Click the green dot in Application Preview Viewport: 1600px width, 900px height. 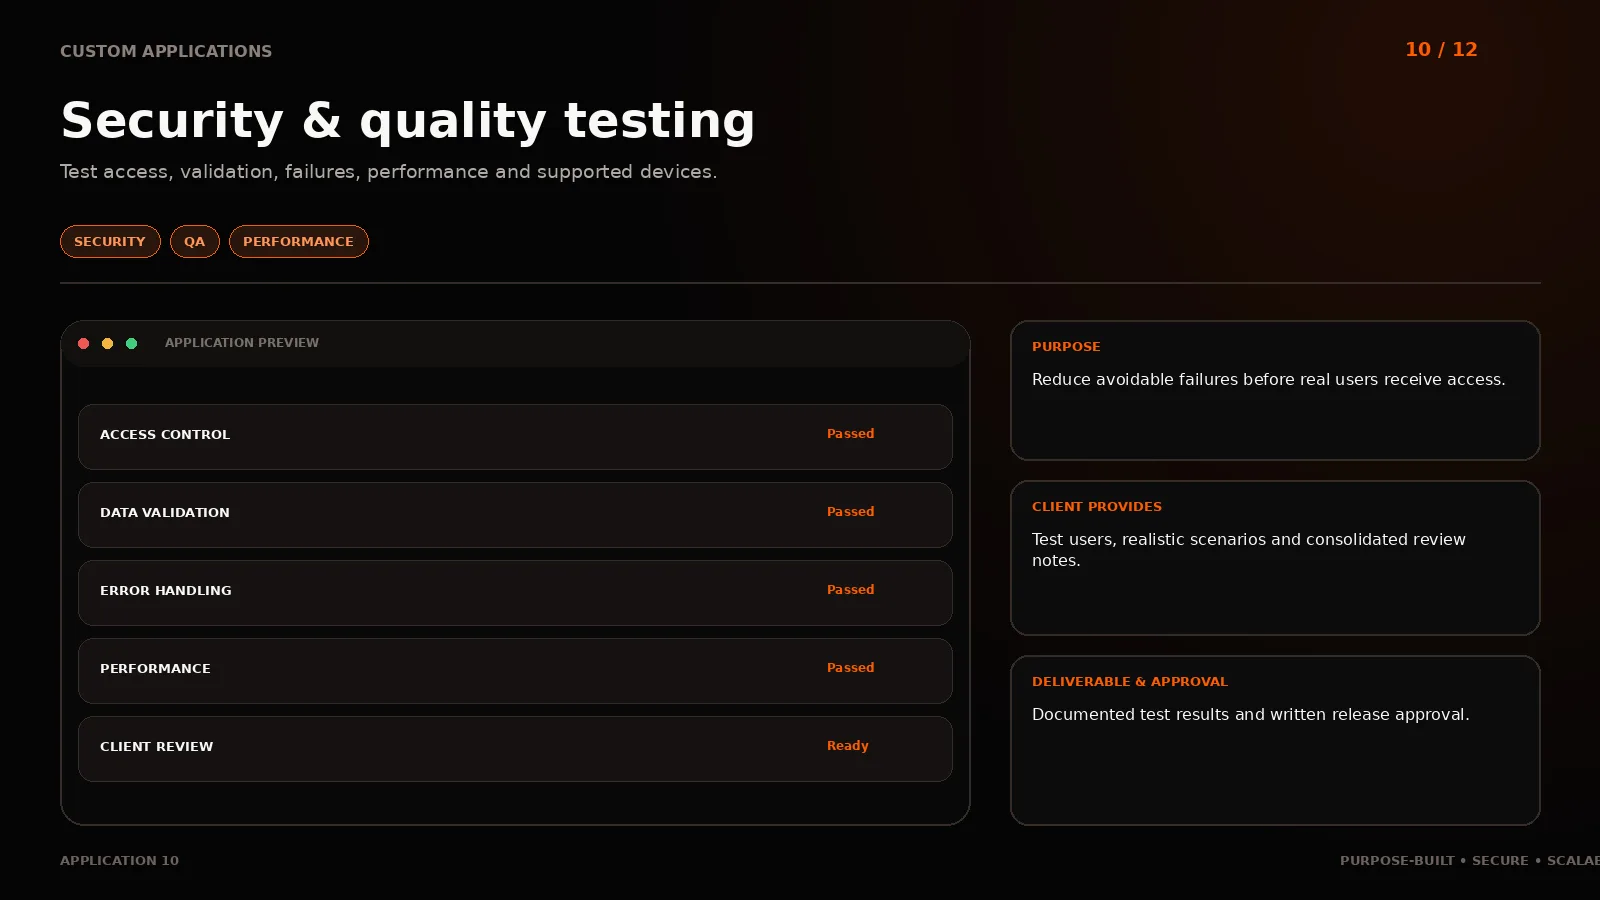click(x=132, y=343)
